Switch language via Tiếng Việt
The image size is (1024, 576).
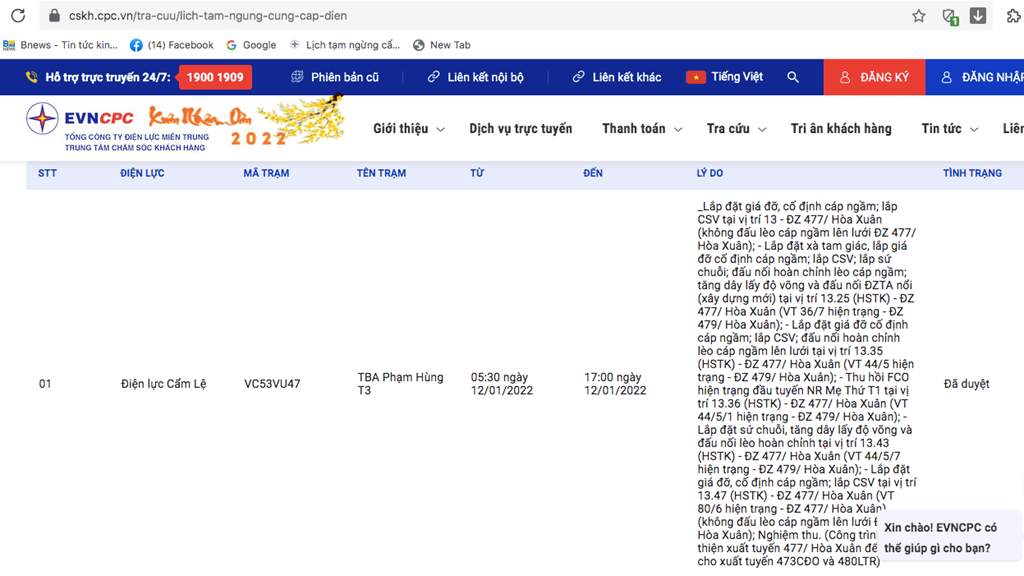[x=724, y=77]
